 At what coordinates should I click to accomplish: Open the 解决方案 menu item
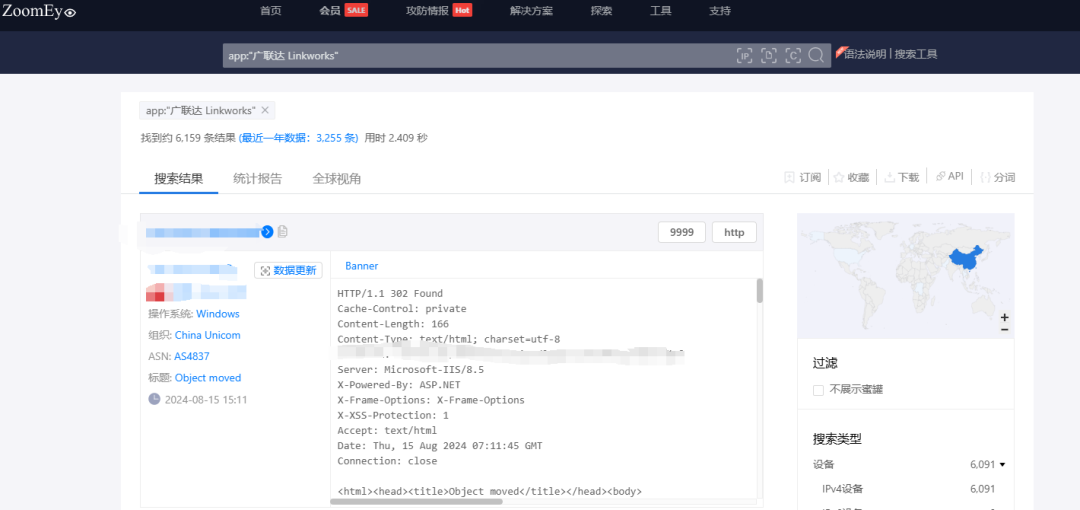pos(531,11)
